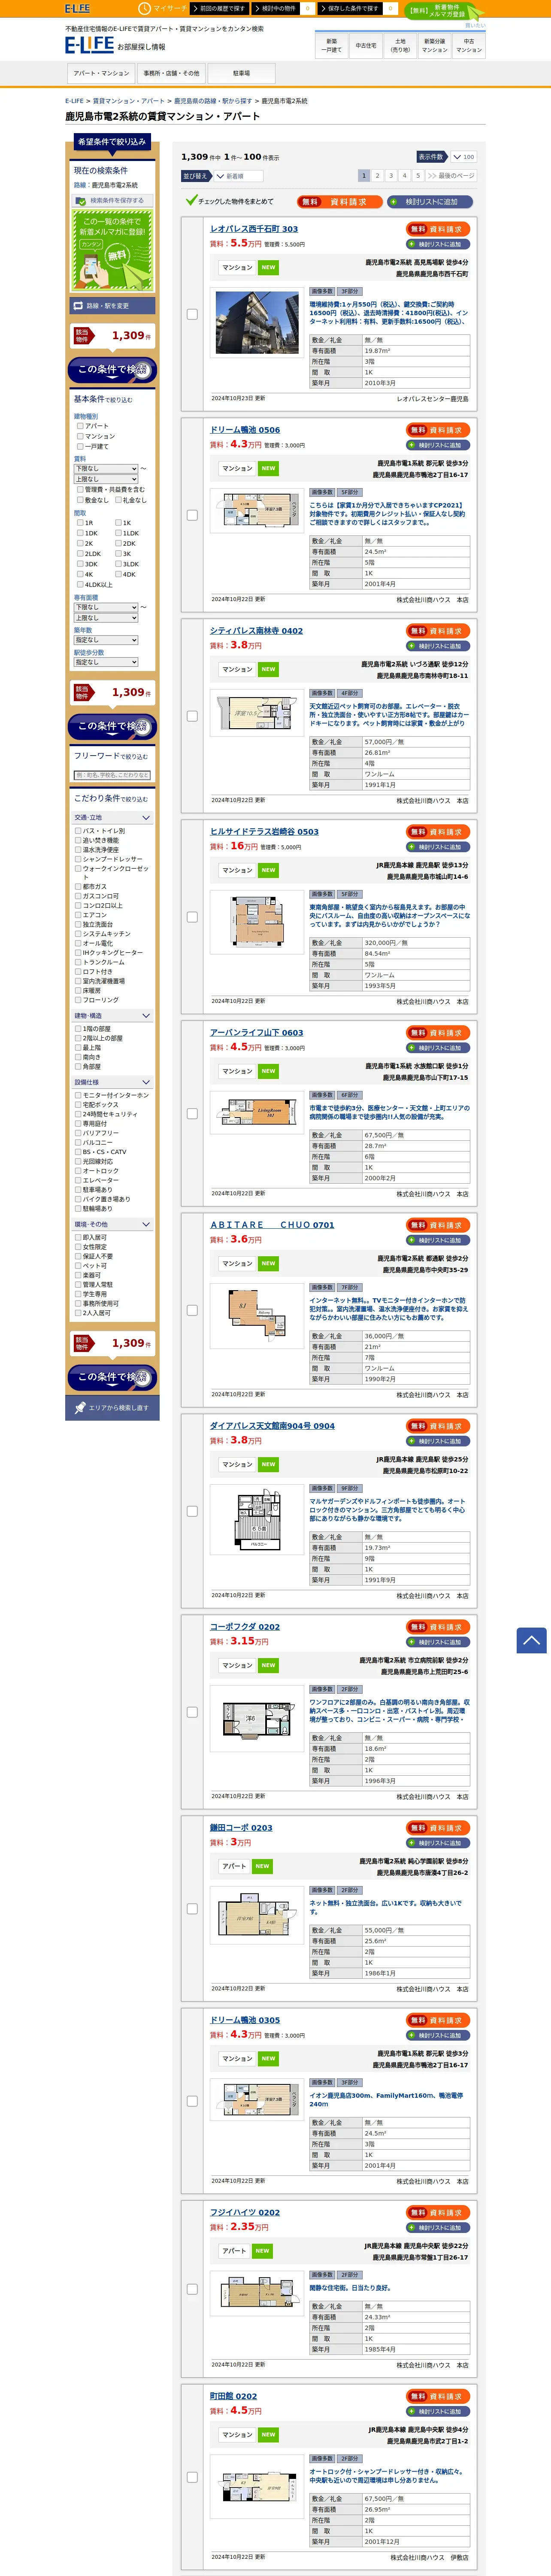This screenshot has width=551, height=2576.
Task: Focus the フリーワード keyword input field
Action: tap(112, 775)
